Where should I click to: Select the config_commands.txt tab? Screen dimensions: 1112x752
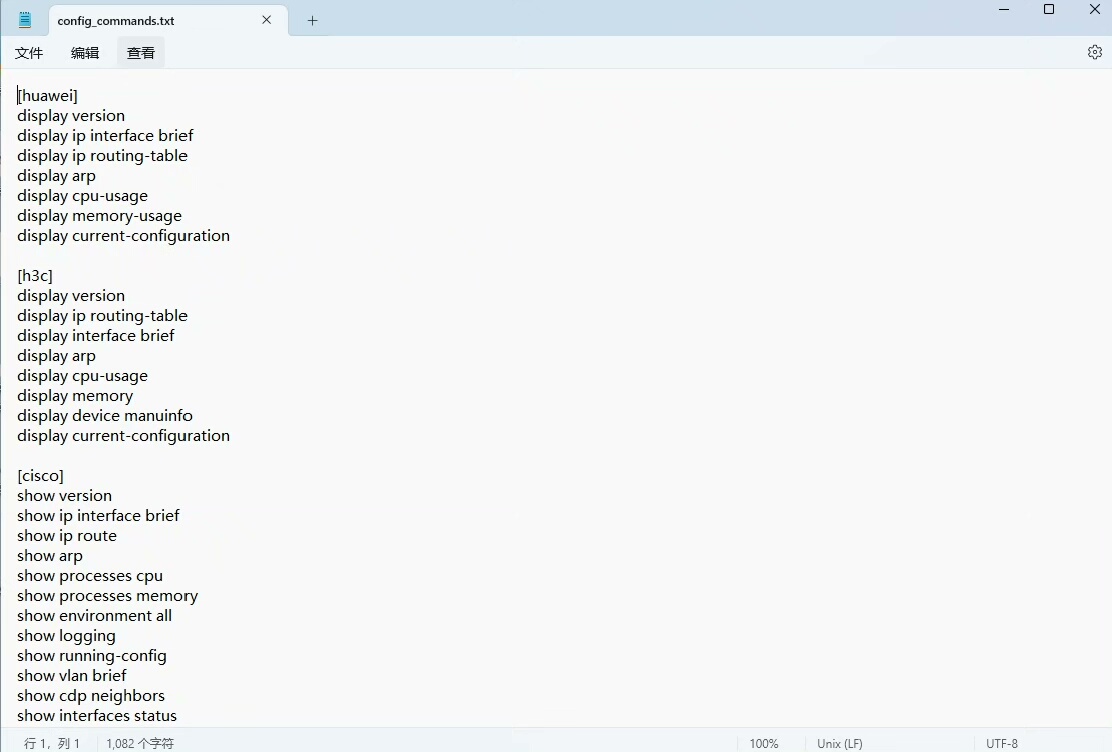168,21
